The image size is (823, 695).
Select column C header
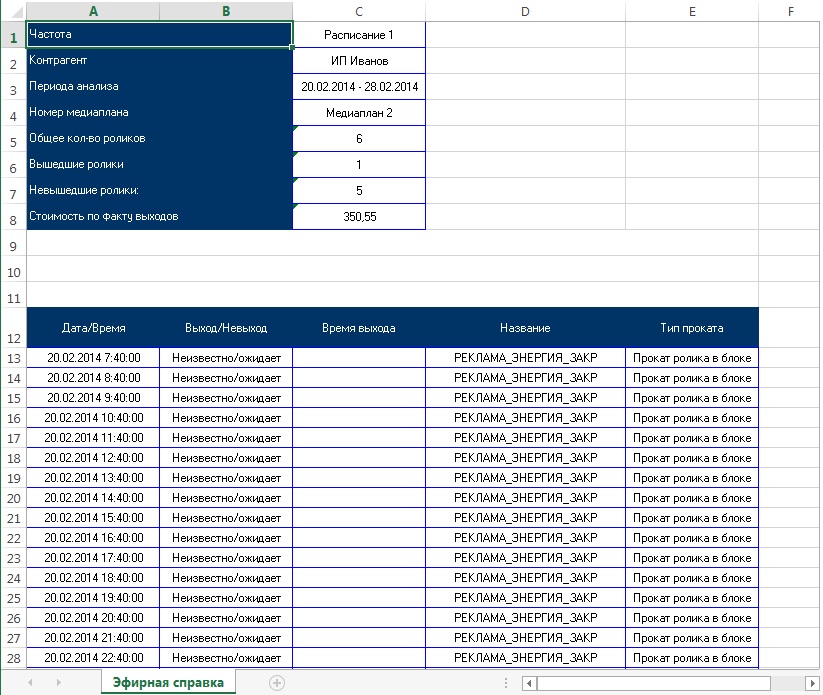(x=359, y=11)
